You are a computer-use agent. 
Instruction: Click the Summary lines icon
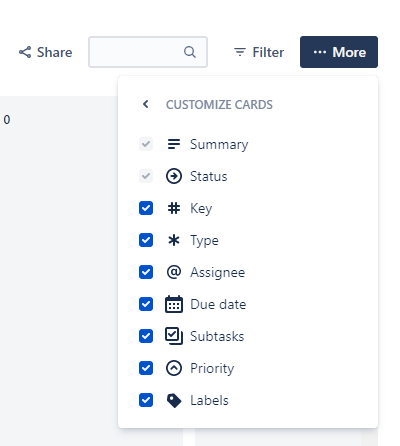[174, 144]
